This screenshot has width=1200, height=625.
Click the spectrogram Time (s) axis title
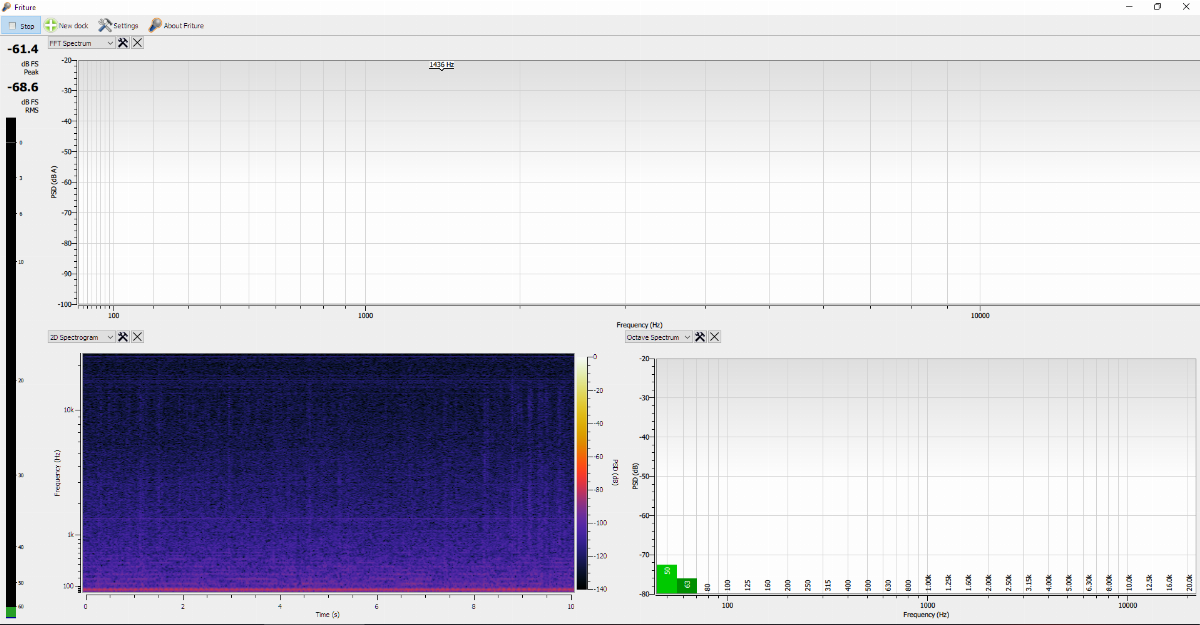pos(328,614)
